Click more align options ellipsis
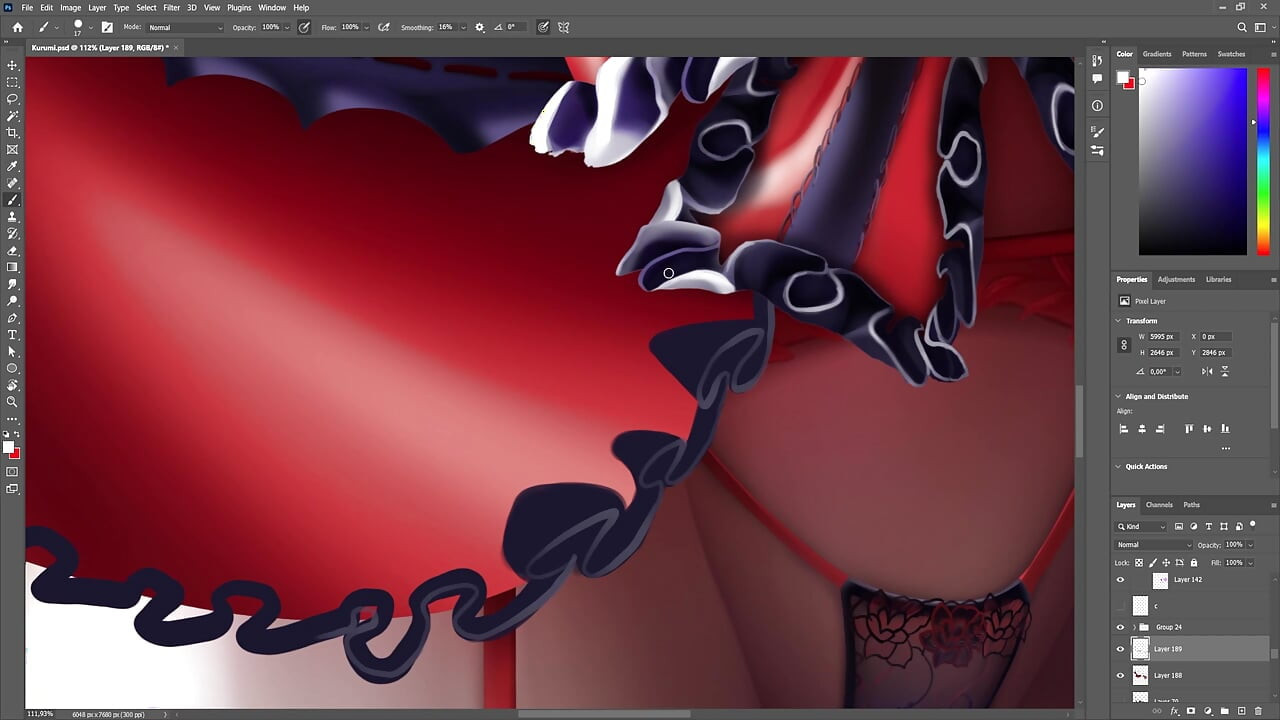Viewport: 1280px width, 720px height. pyautogui.click(x=1226, y=448)
